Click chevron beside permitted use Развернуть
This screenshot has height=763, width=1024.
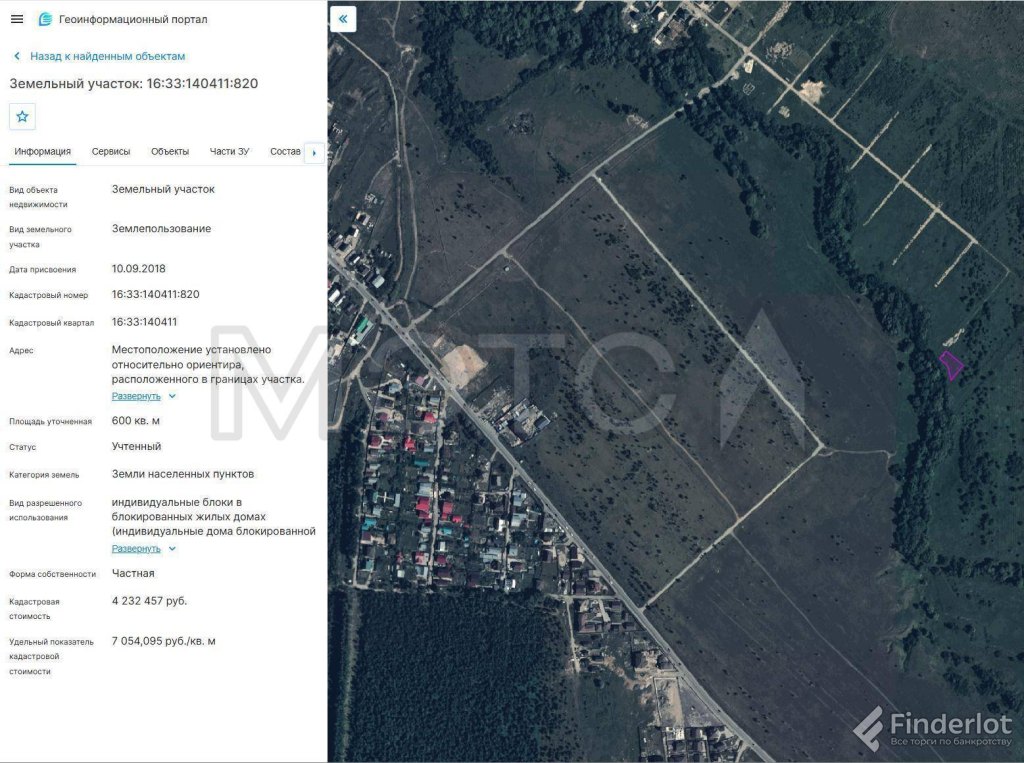pyautogui.click(x=172, y=548)
